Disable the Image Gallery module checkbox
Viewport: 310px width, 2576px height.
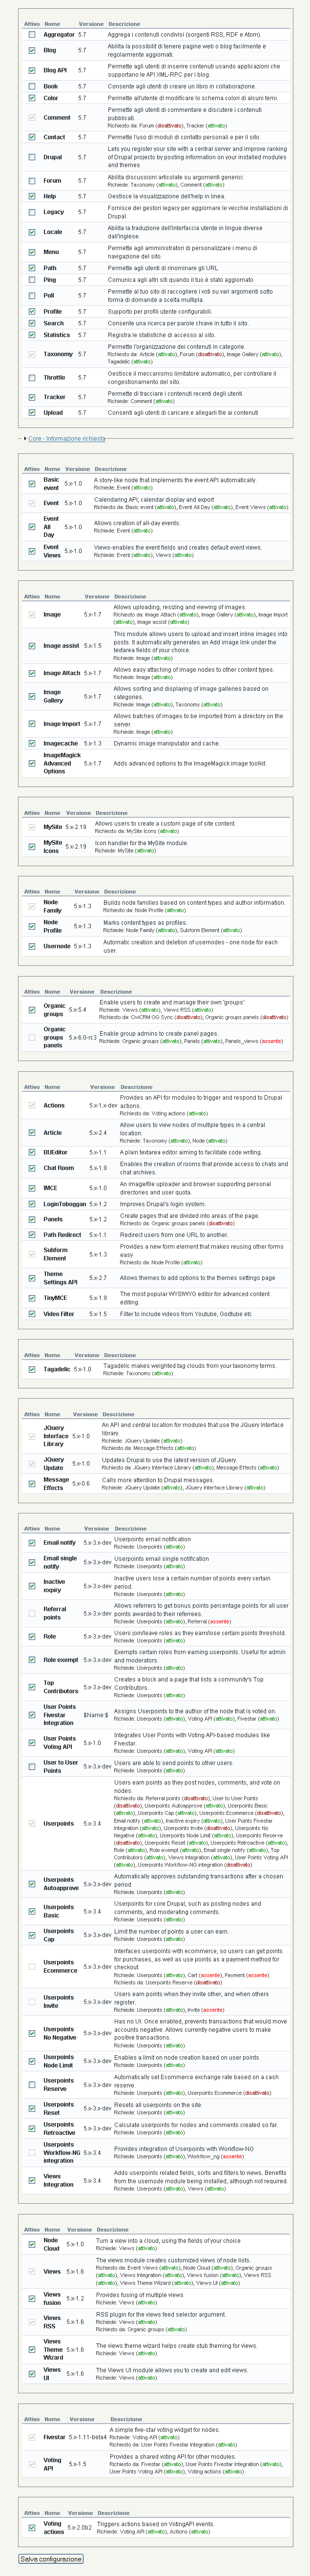[x=31, y=697]
